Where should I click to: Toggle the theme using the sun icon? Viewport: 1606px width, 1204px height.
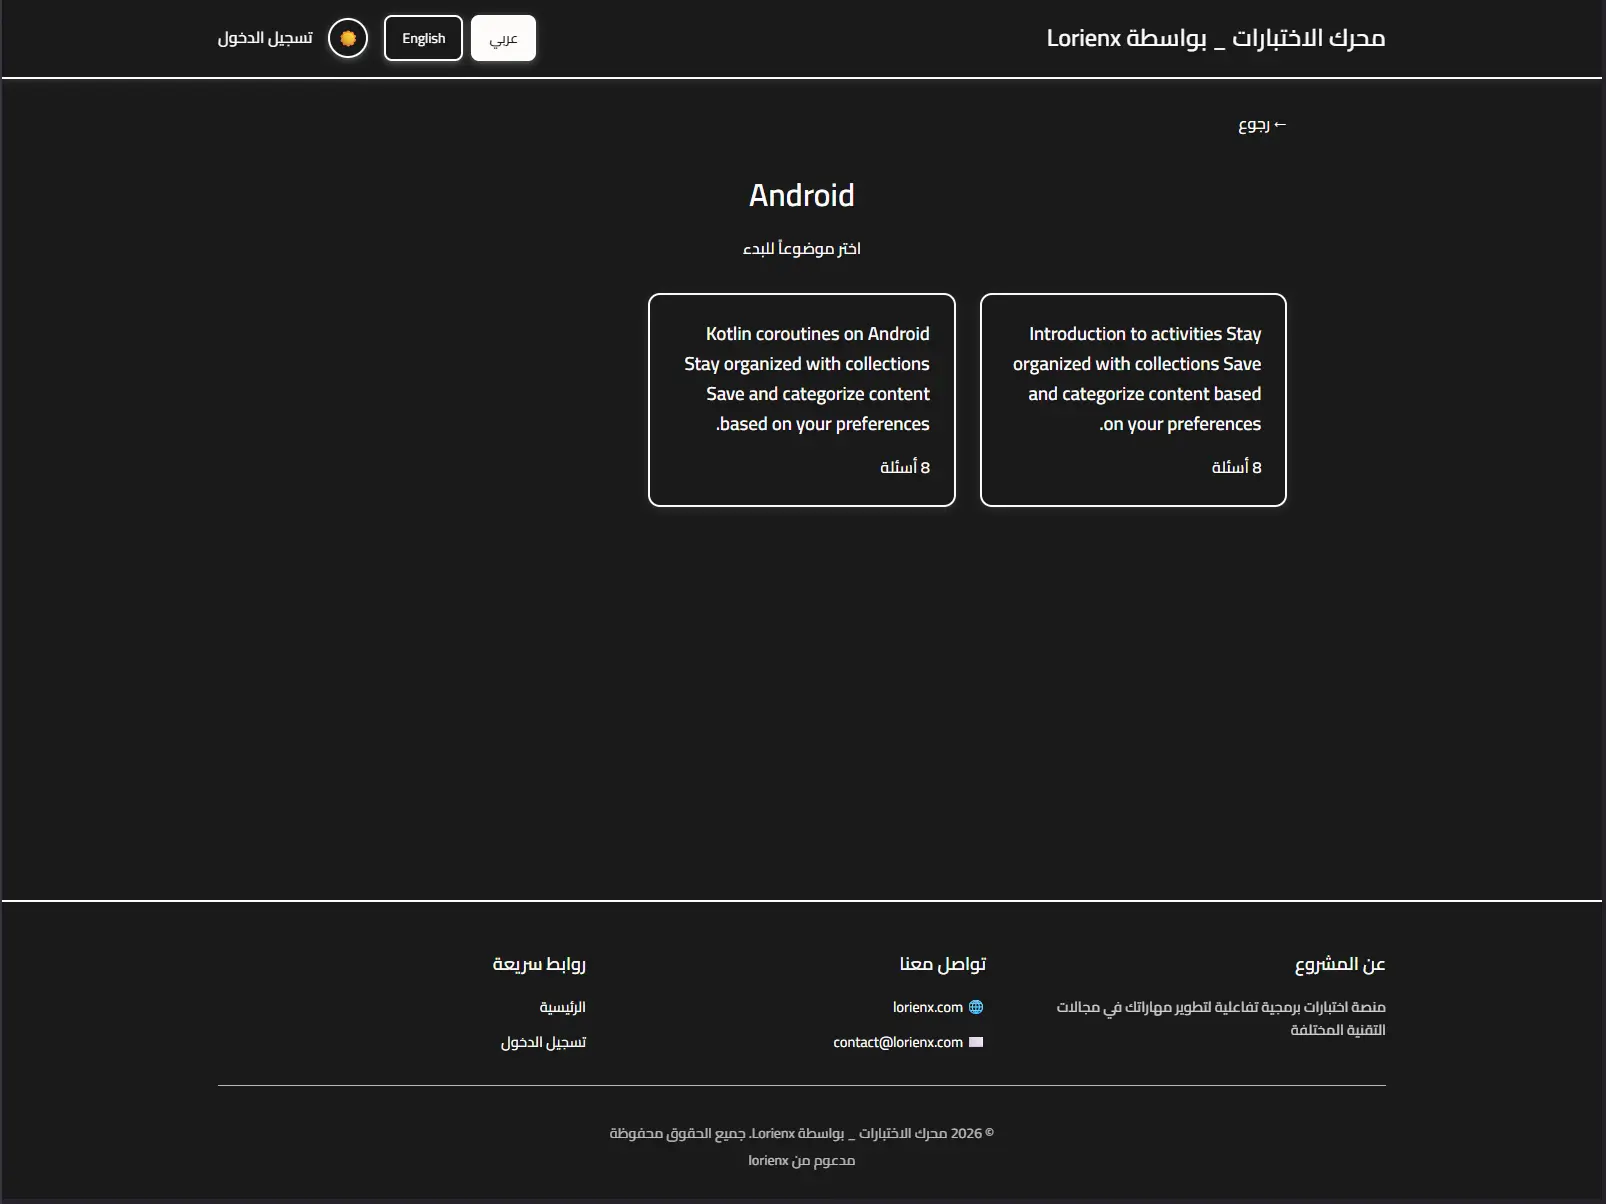coord(347,37)
